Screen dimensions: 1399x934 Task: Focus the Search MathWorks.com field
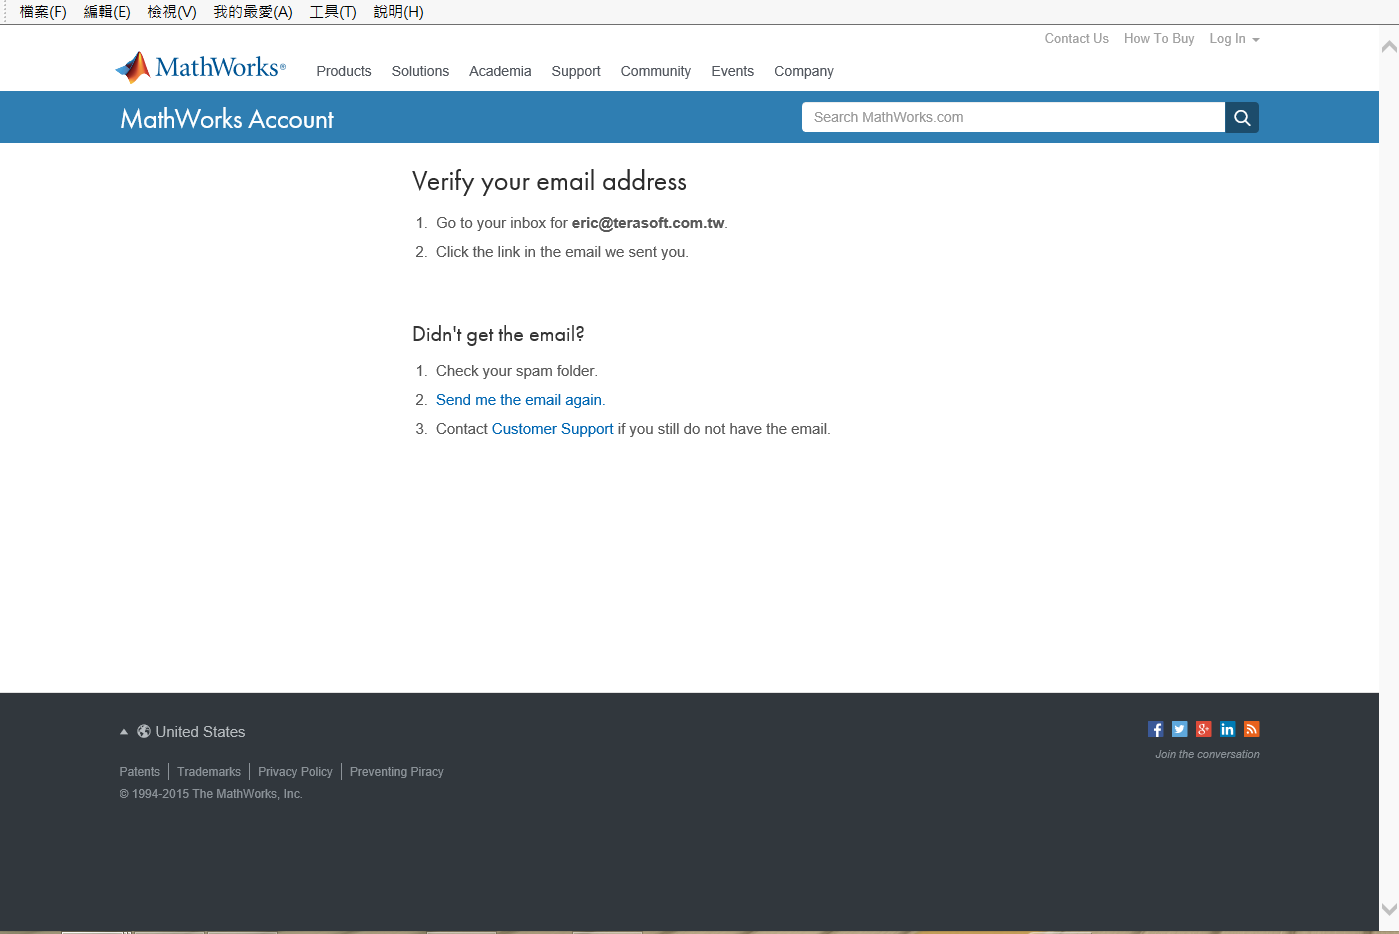coord(1013,117)
